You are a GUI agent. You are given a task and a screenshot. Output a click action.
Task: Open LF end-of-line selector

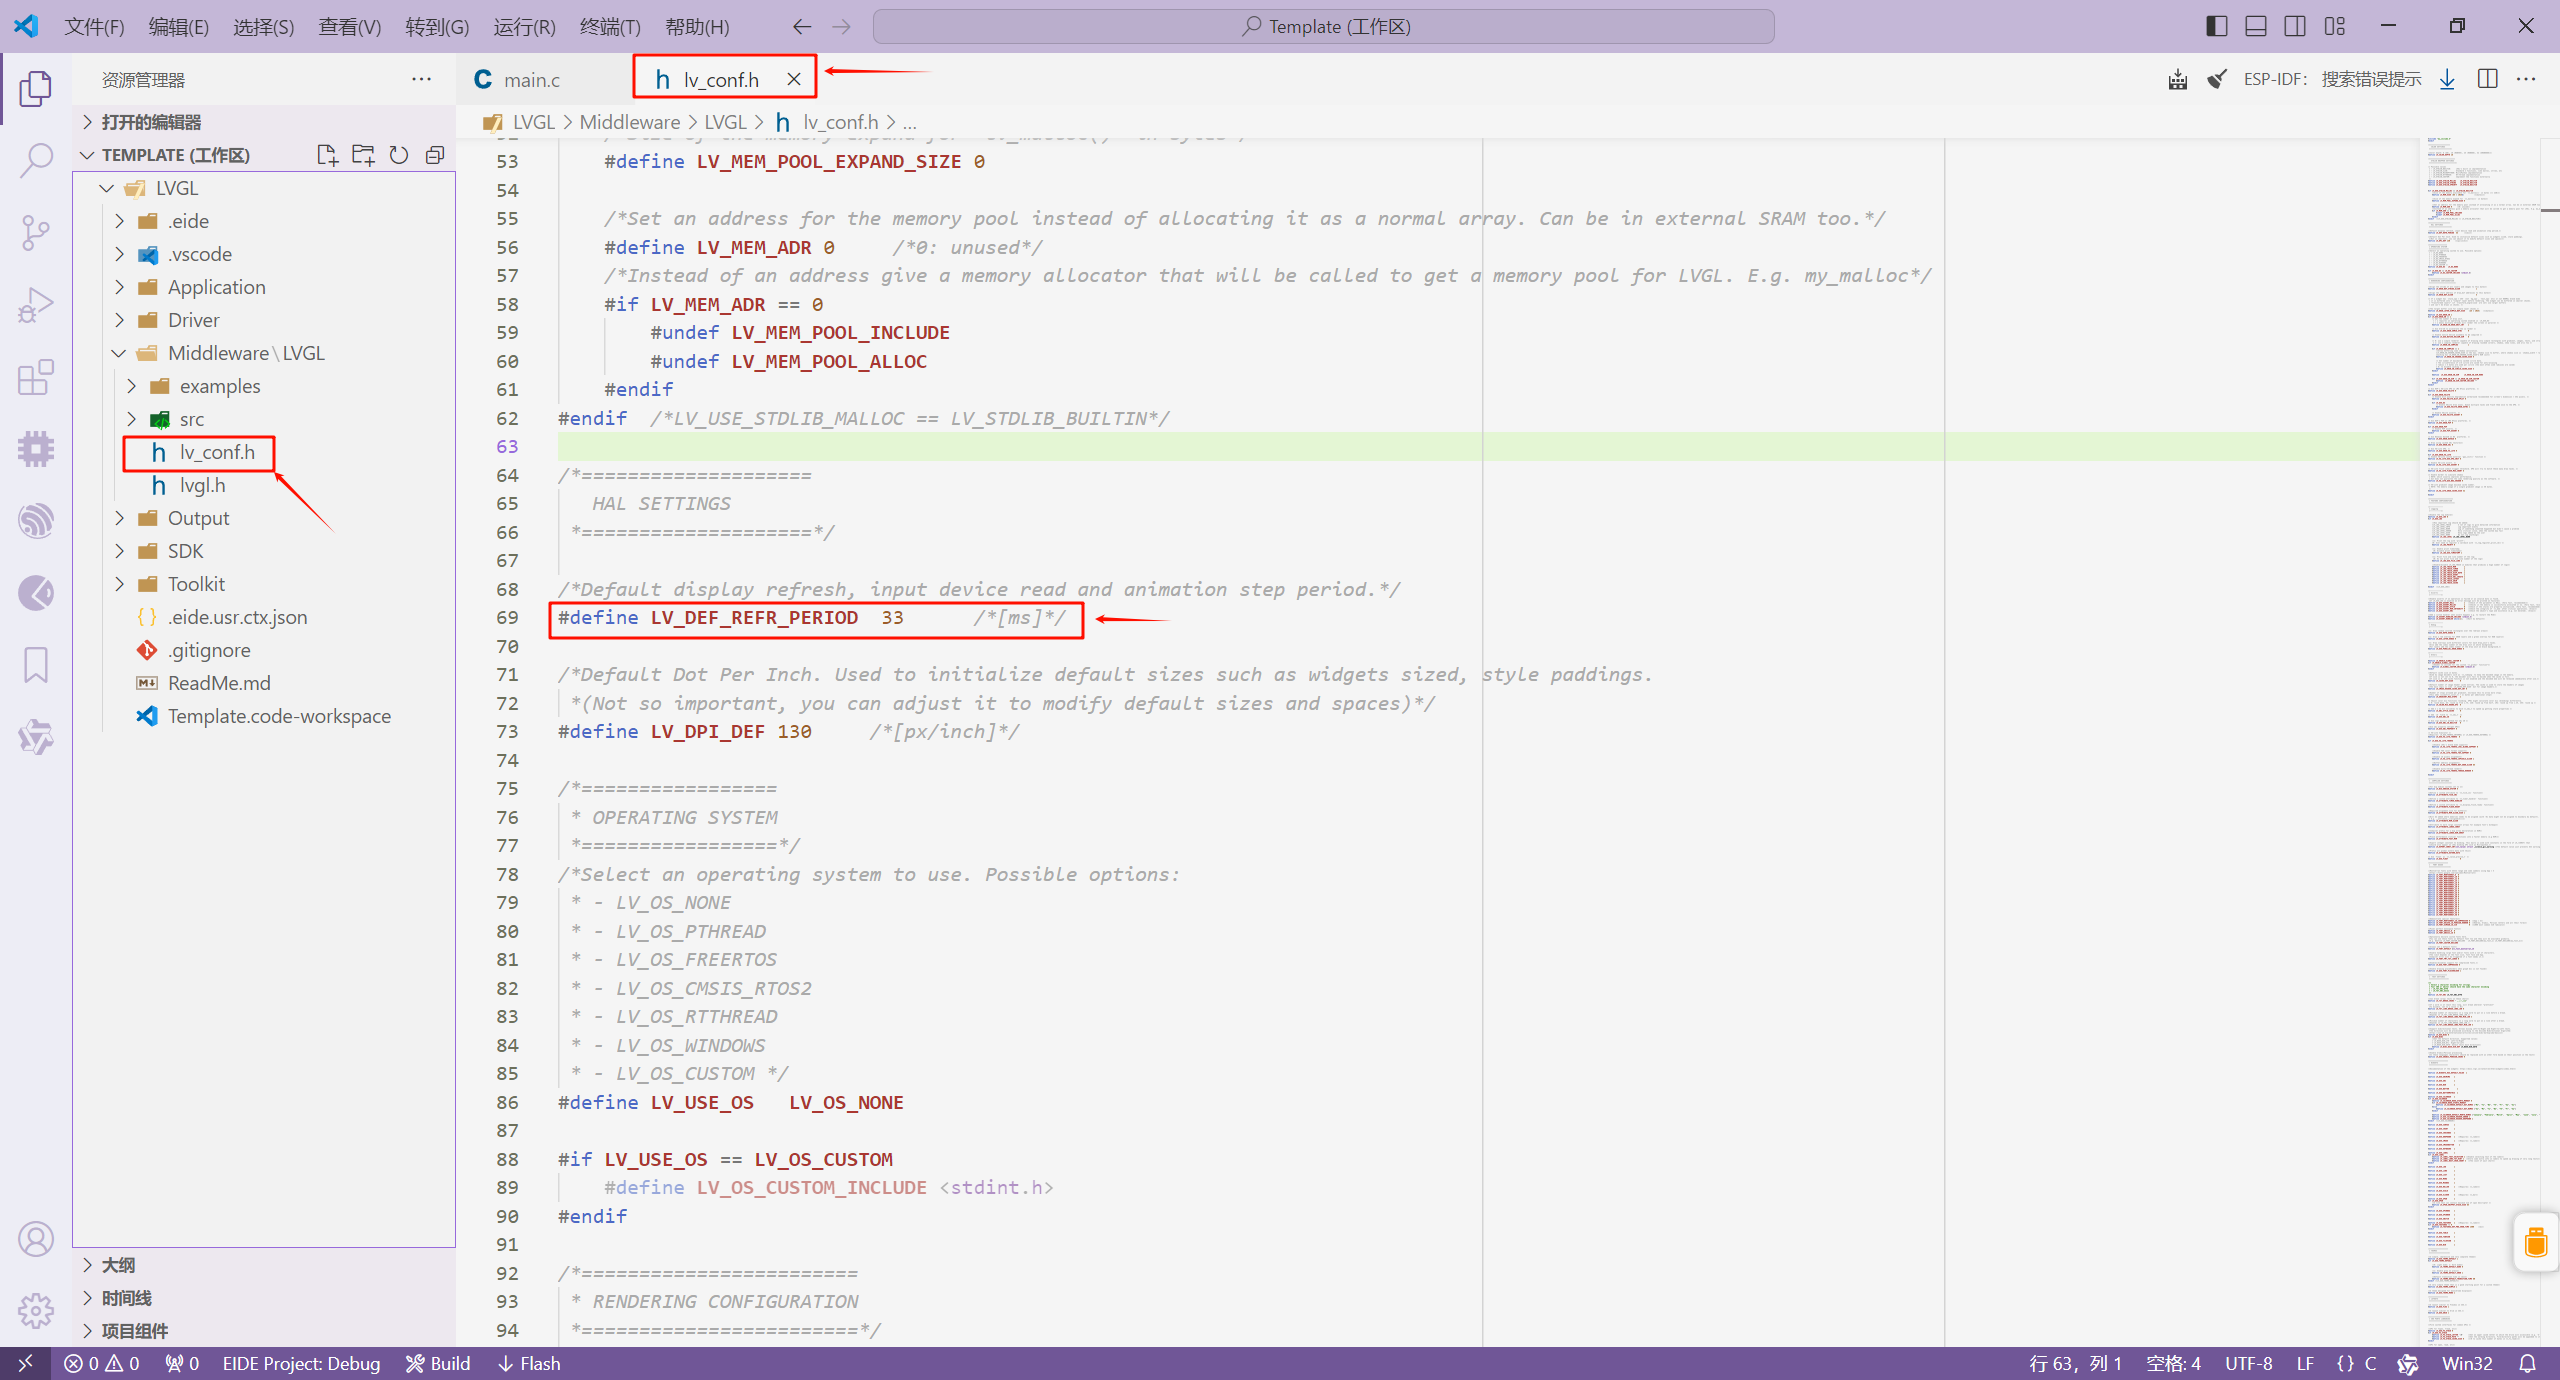click(x=2305, y=1363)
